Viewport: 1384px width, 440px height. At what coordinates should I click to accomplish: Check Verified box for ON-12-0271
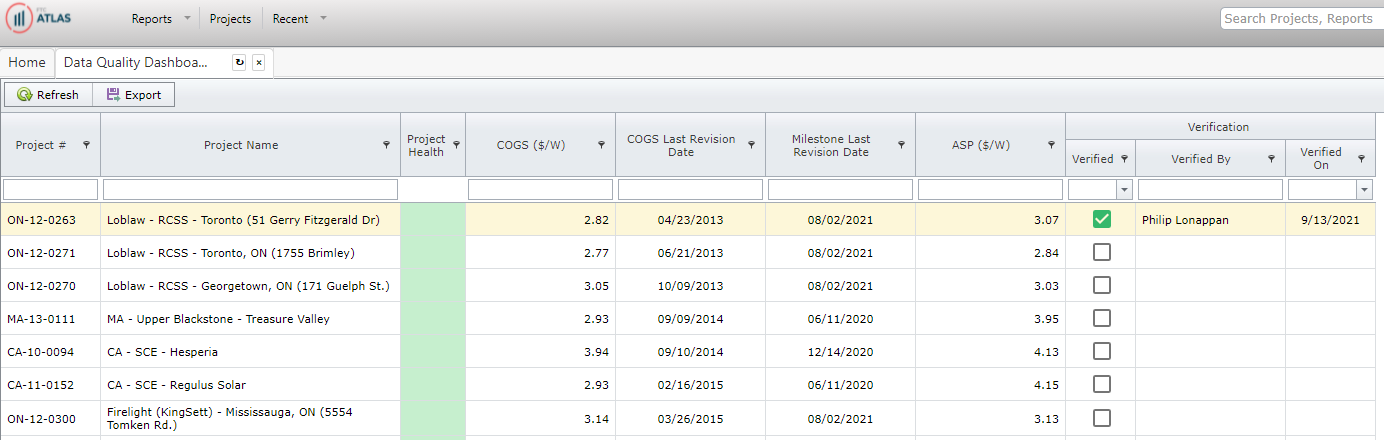point(1101,252)
